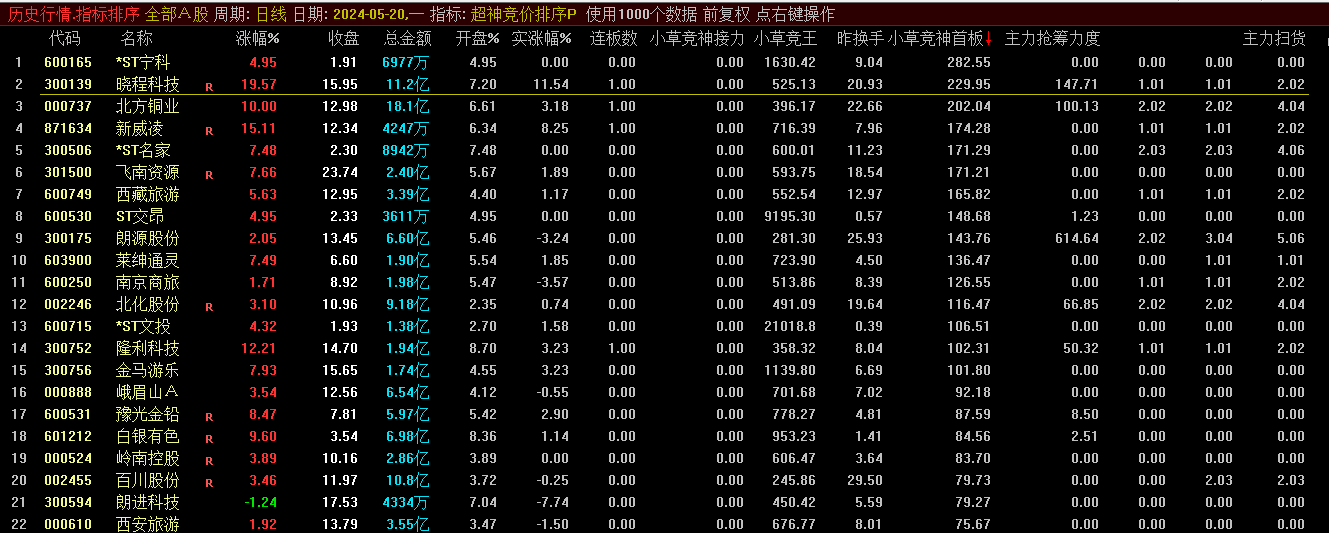Viewport: 1329px width, 533px height.
Task: Click the R marker beside 晓程科技
Action: pos(209,86)
